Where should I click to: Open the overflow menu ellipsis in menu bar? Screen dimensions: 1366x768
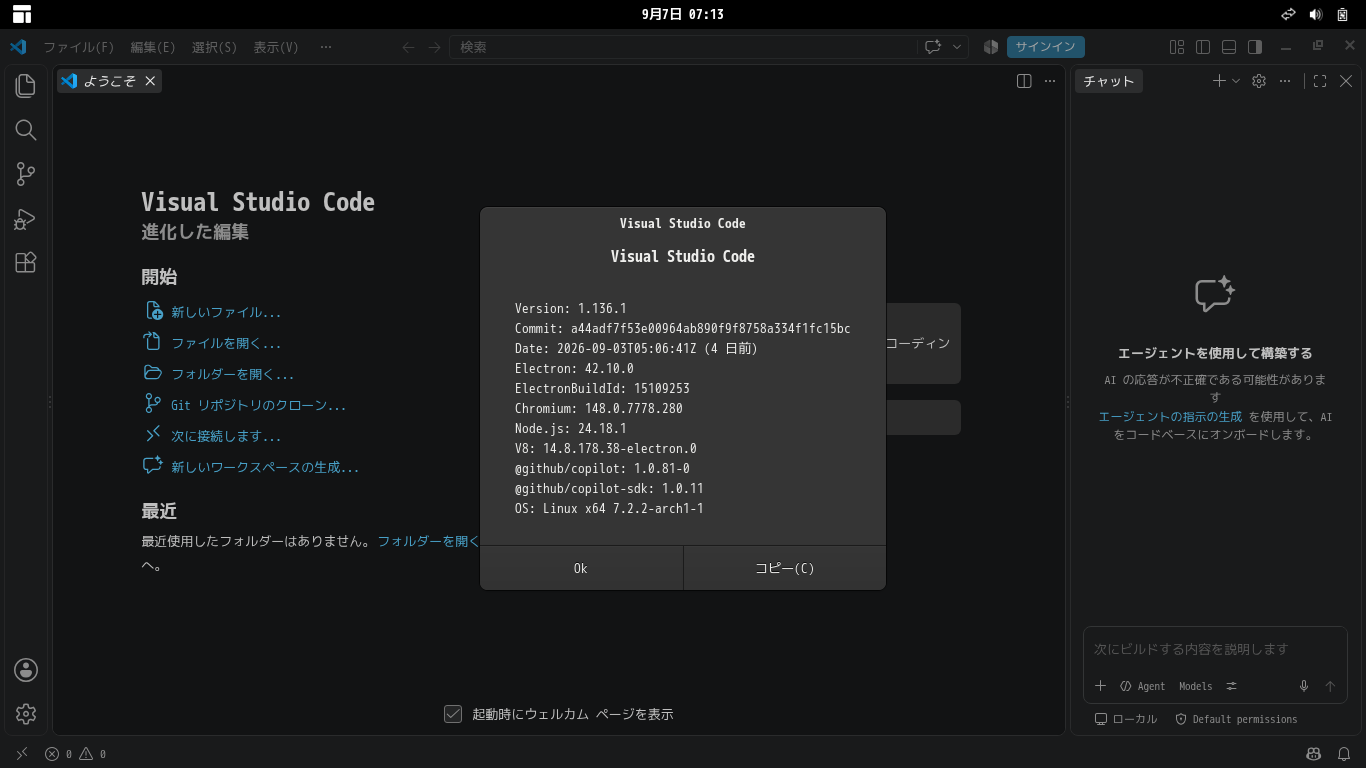click(326, 47)
